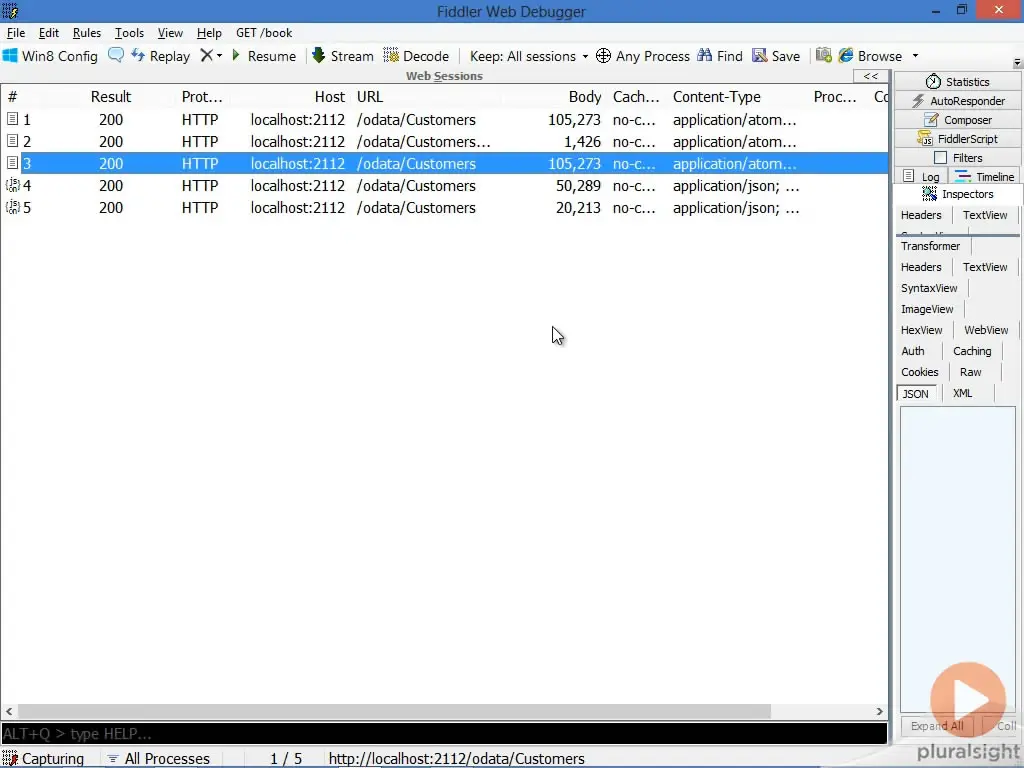The width and height of the screenshot is (1024, 768).
Task: Open the Rules menu
Action: coord(87,33)
